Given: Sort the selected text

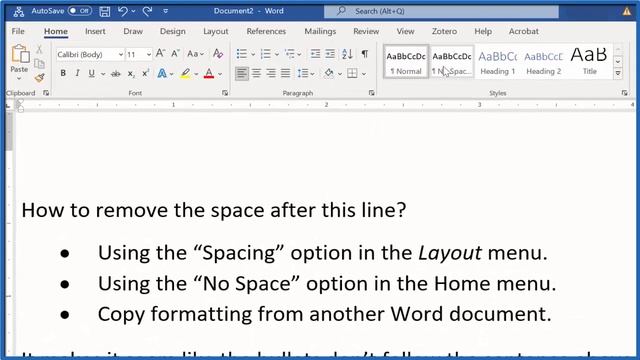Looking at the screenshot, I should coord(347,53).
